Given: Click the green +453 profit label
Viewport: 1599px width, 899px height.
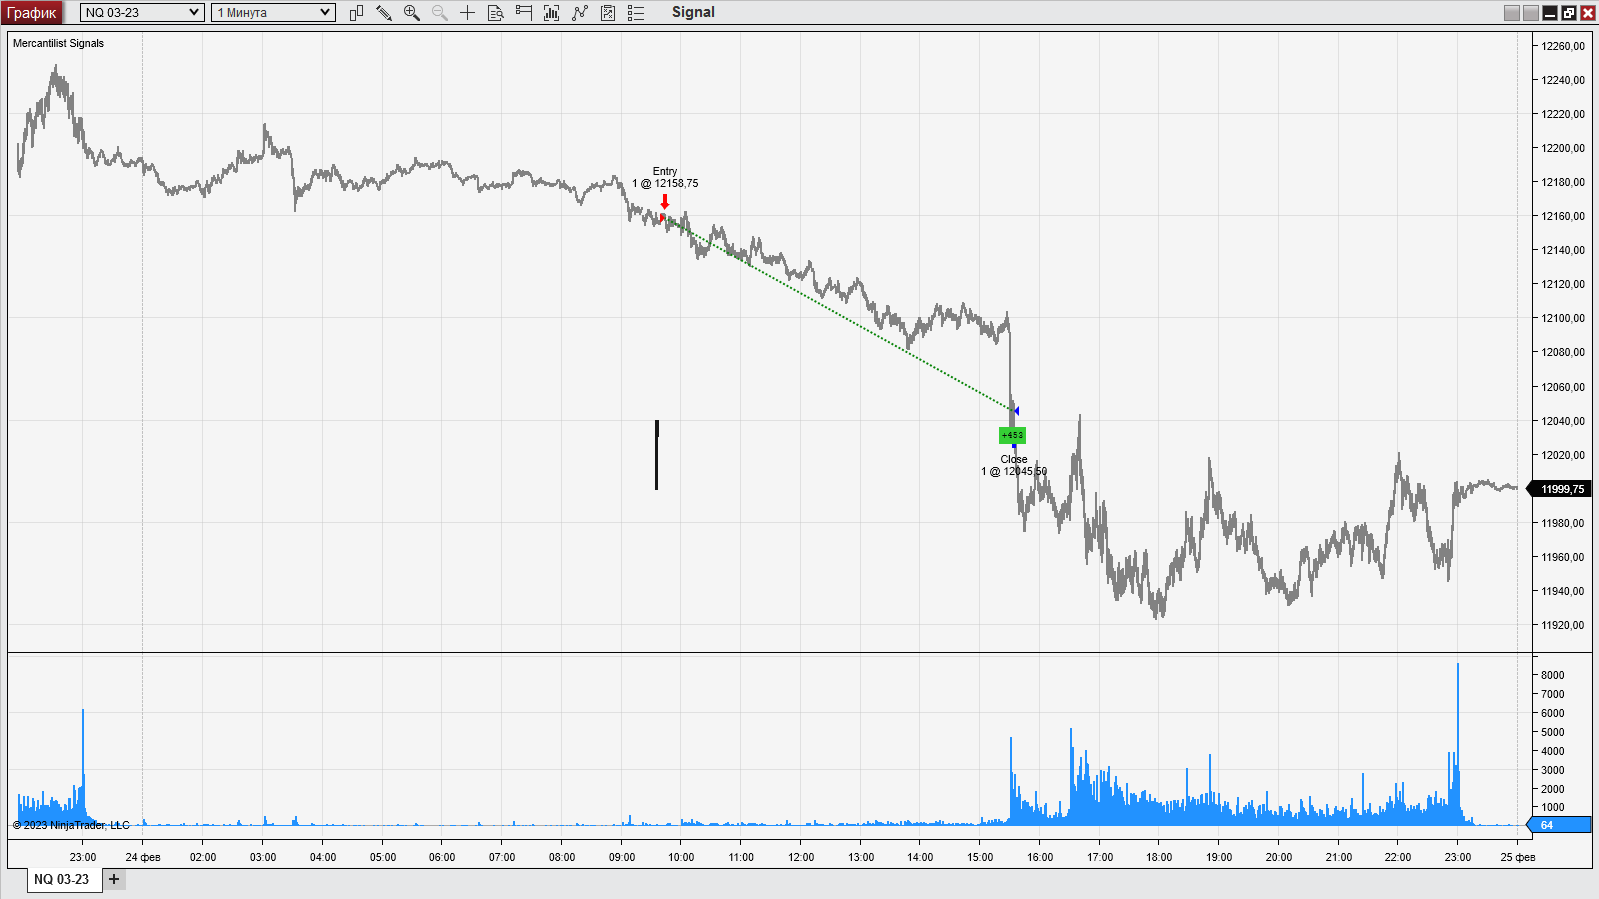Looking at the screenshot, I should [x=1012, y=435].
